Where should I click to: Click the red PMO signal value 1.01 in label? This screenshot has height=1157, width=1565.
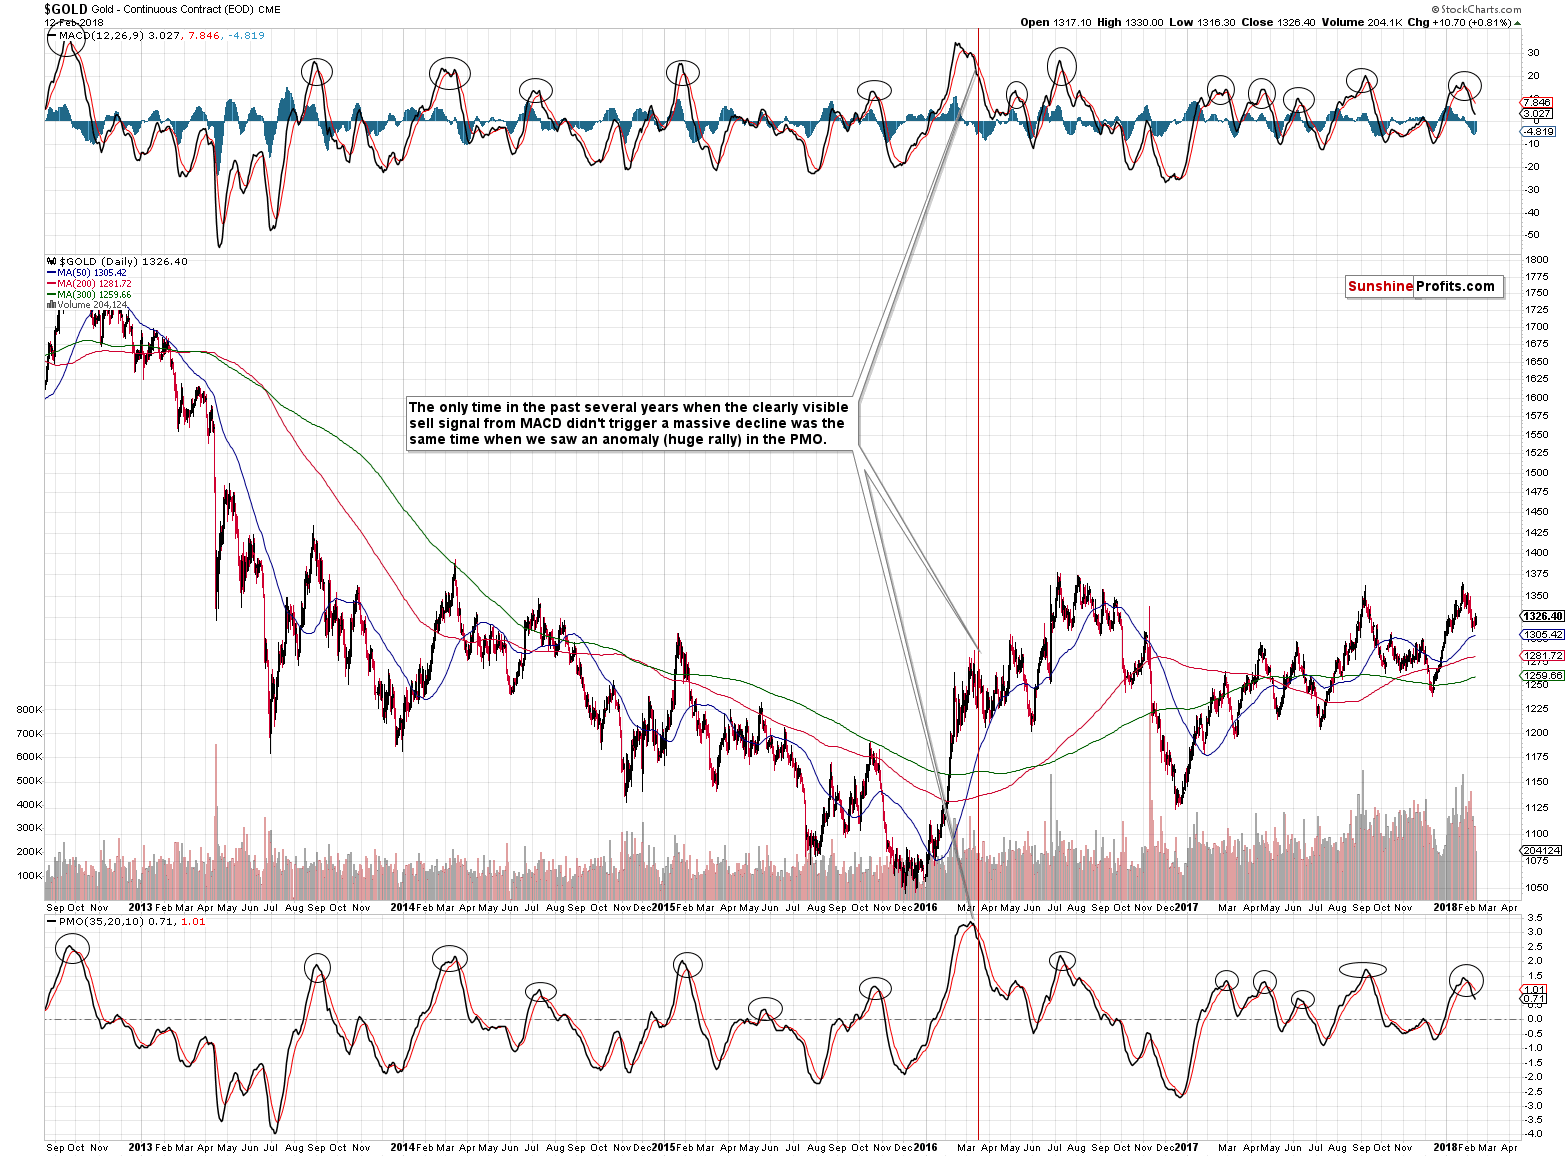(193, 922)
